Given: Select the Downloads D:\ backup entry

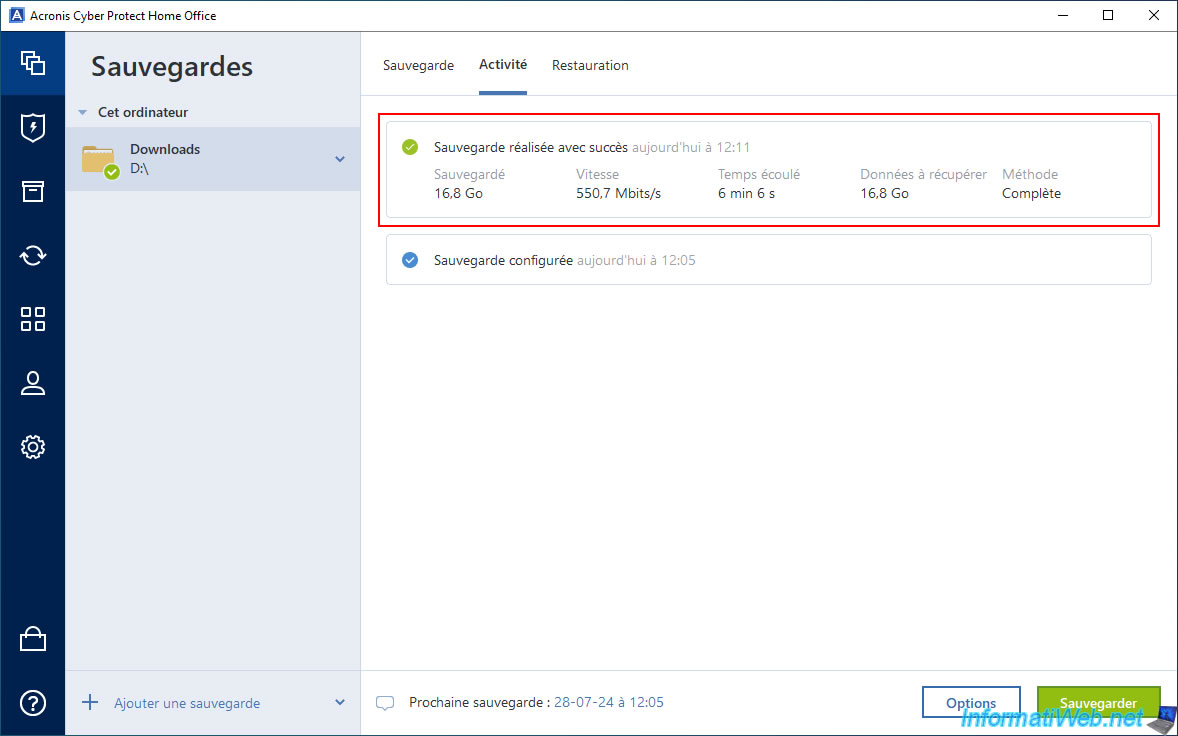Looking at the screenshot, I should [x=213, y=159].
